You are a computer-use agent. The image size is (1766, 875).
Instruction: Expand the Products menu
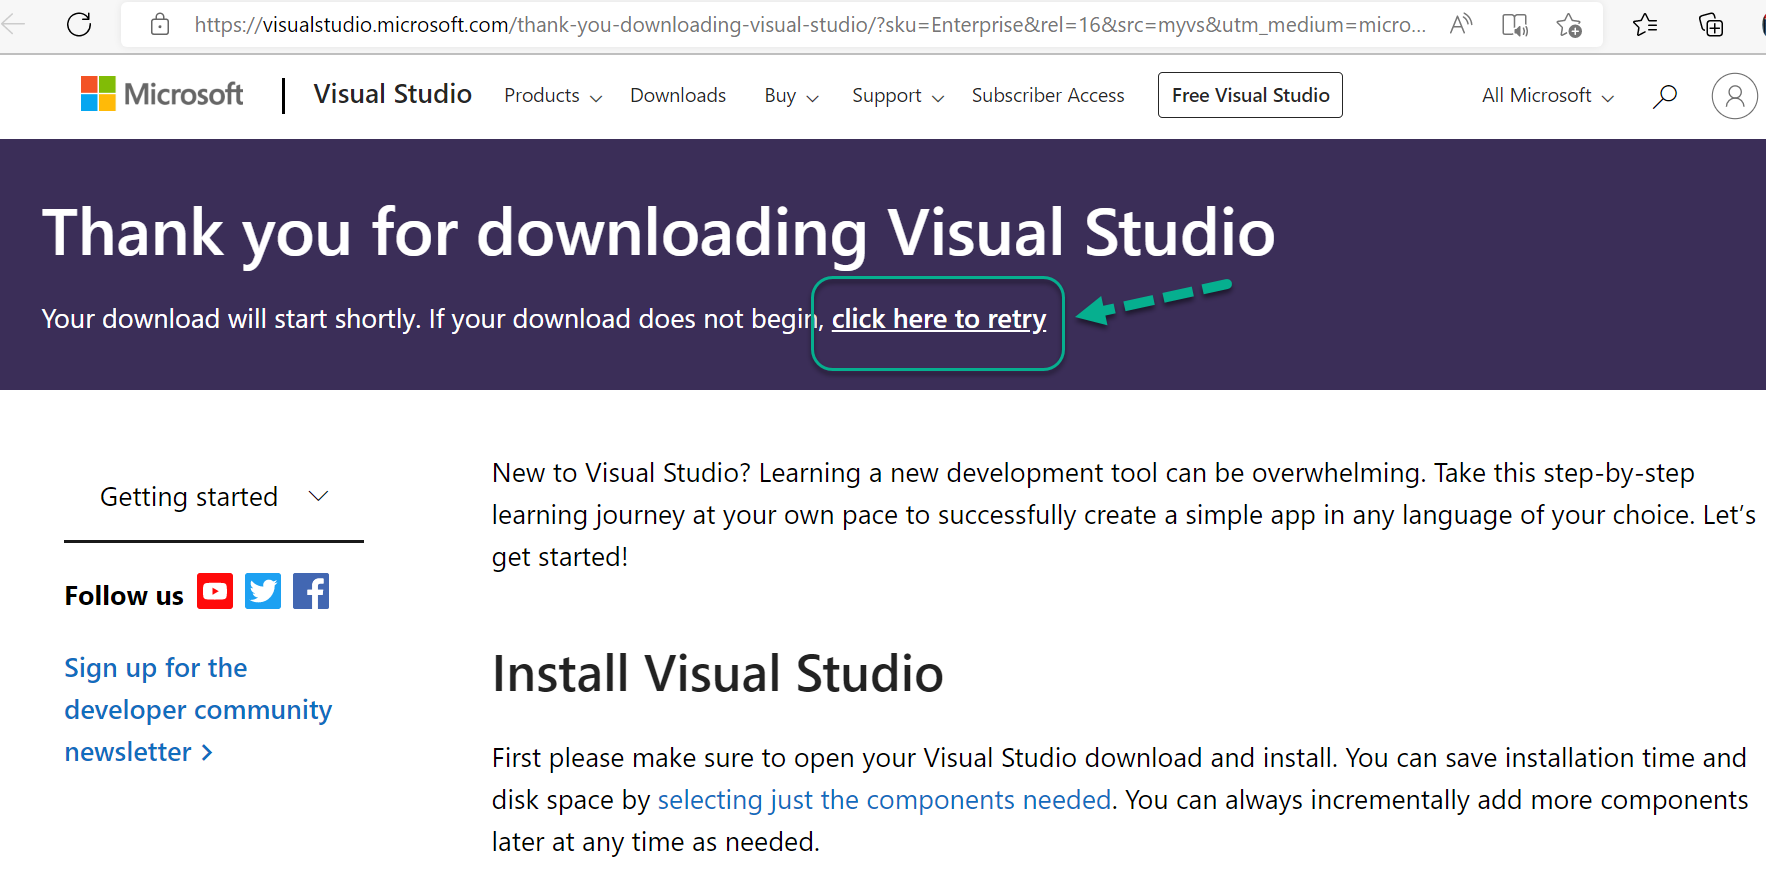pos(552,96)
